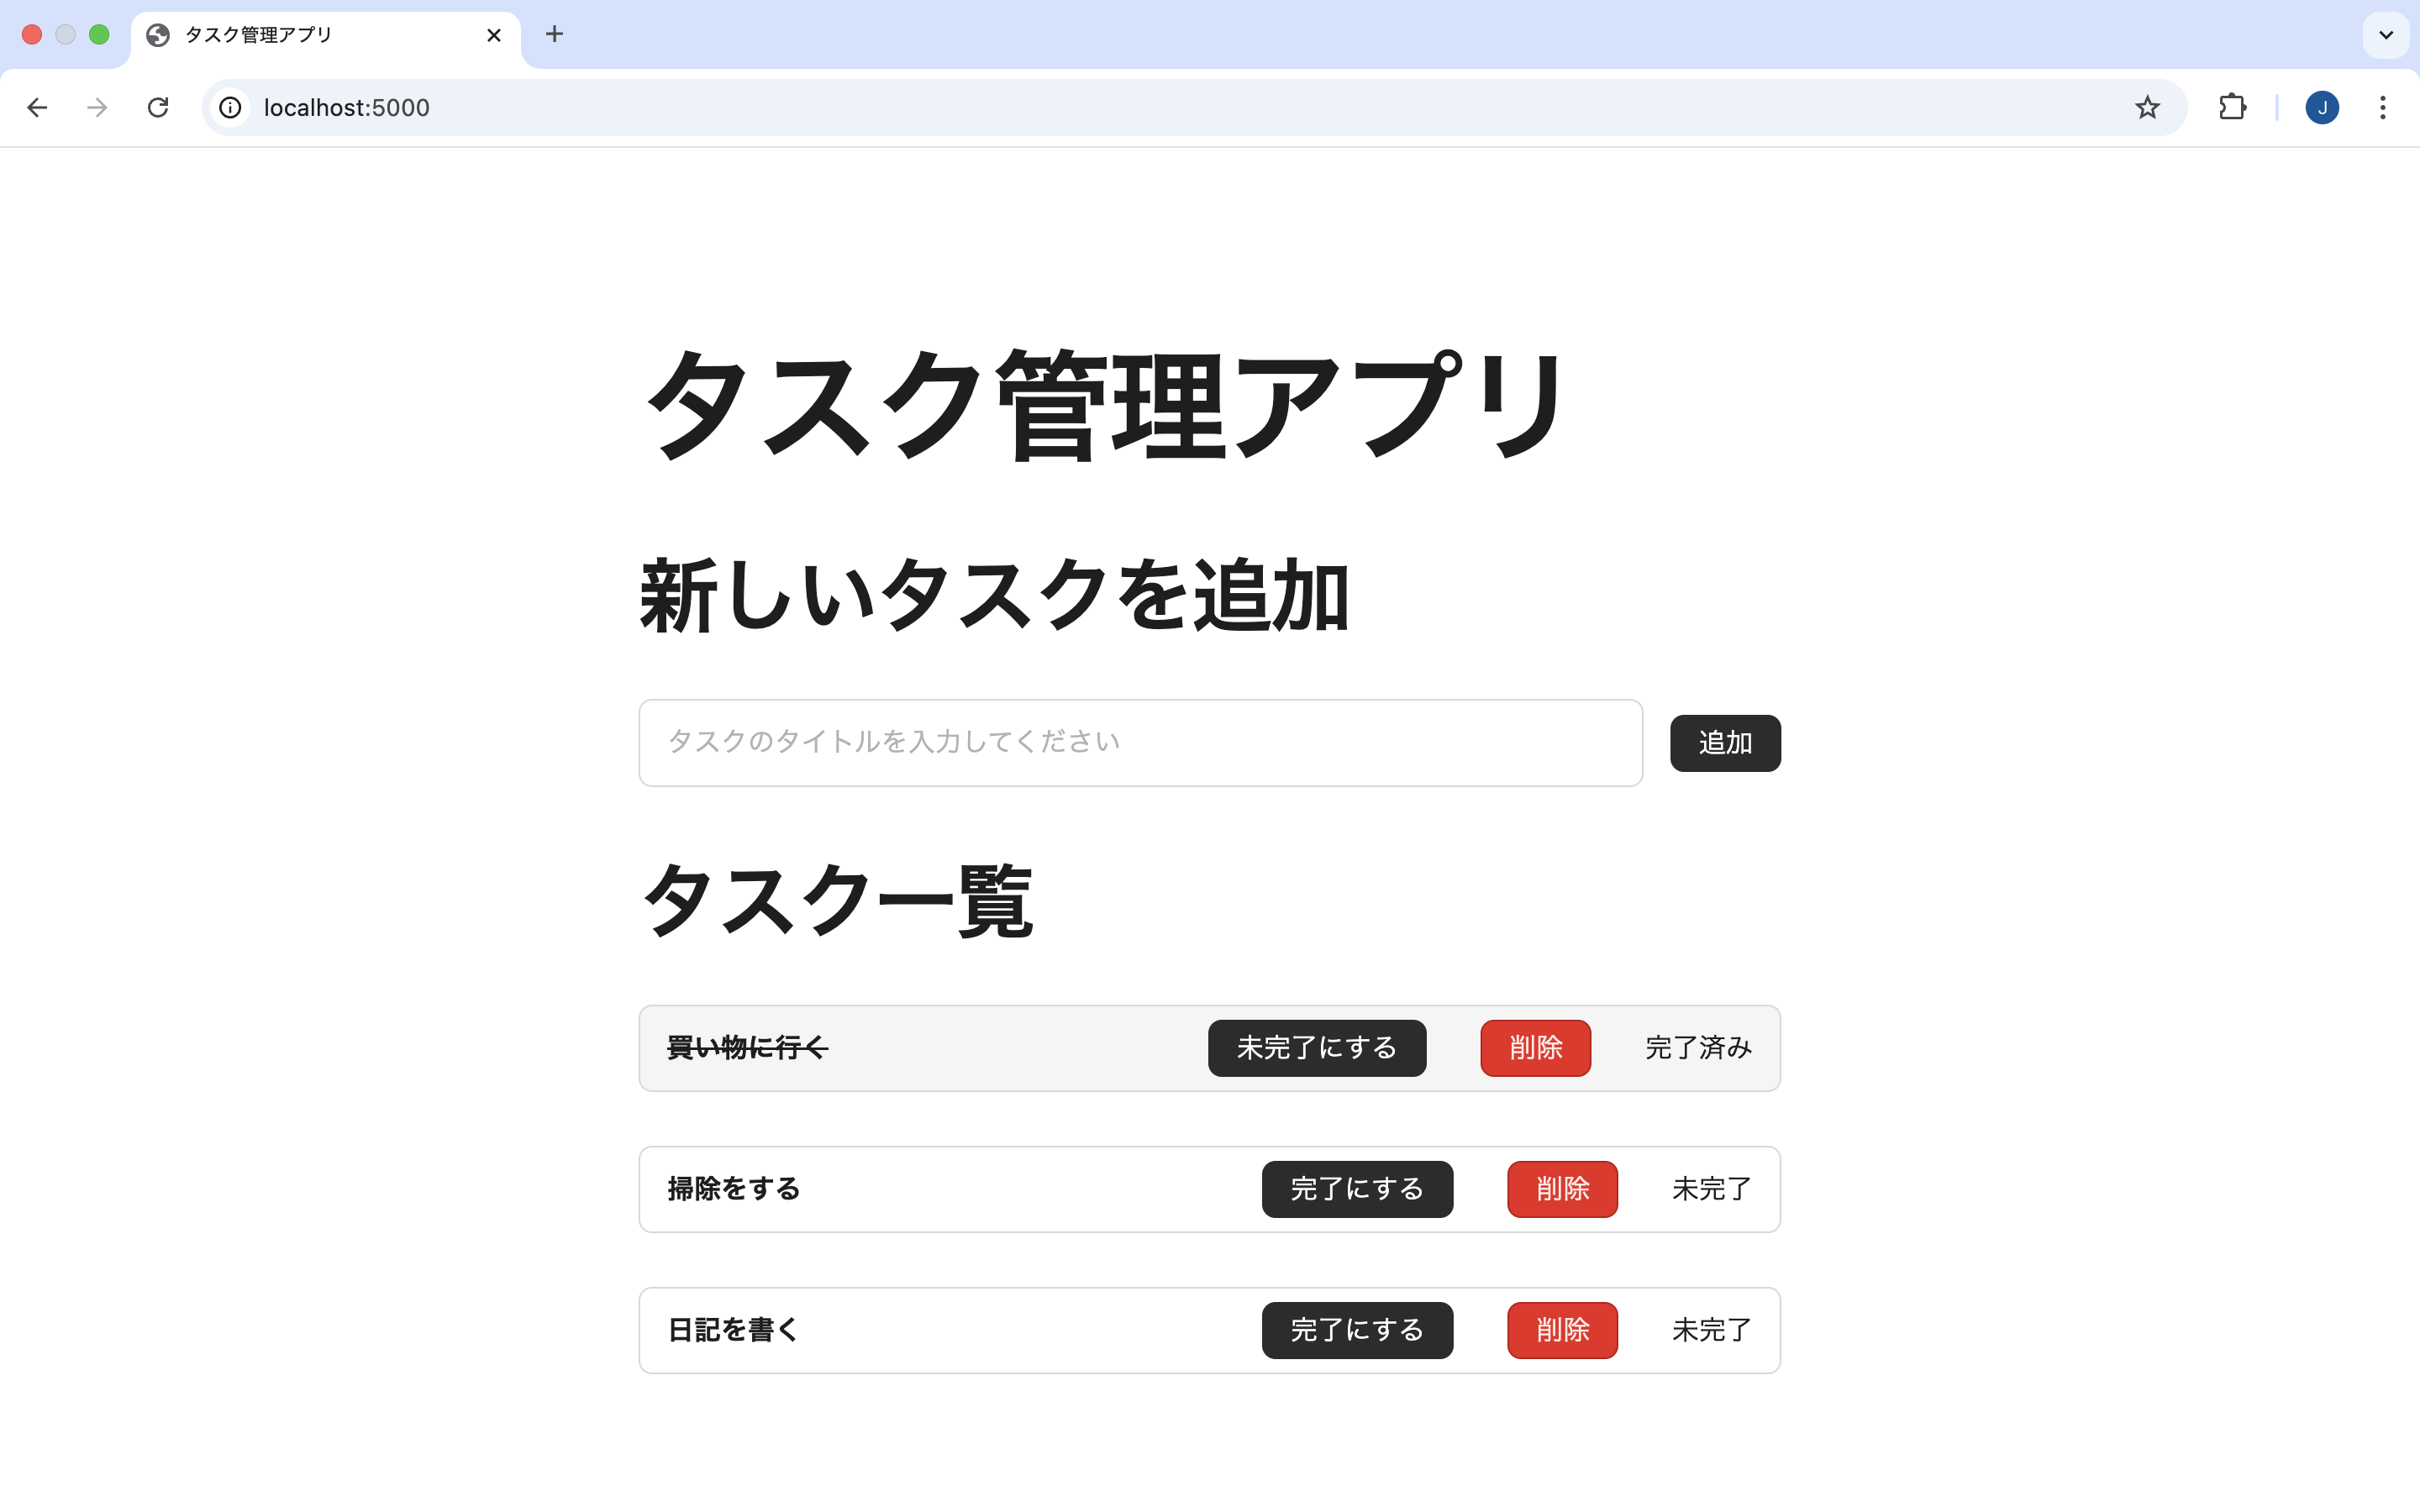The width and height of the screenshot is (2420, 1512).
Task: Delete 掃除をする with its 削除 button
Action: coord(1562,1189)
